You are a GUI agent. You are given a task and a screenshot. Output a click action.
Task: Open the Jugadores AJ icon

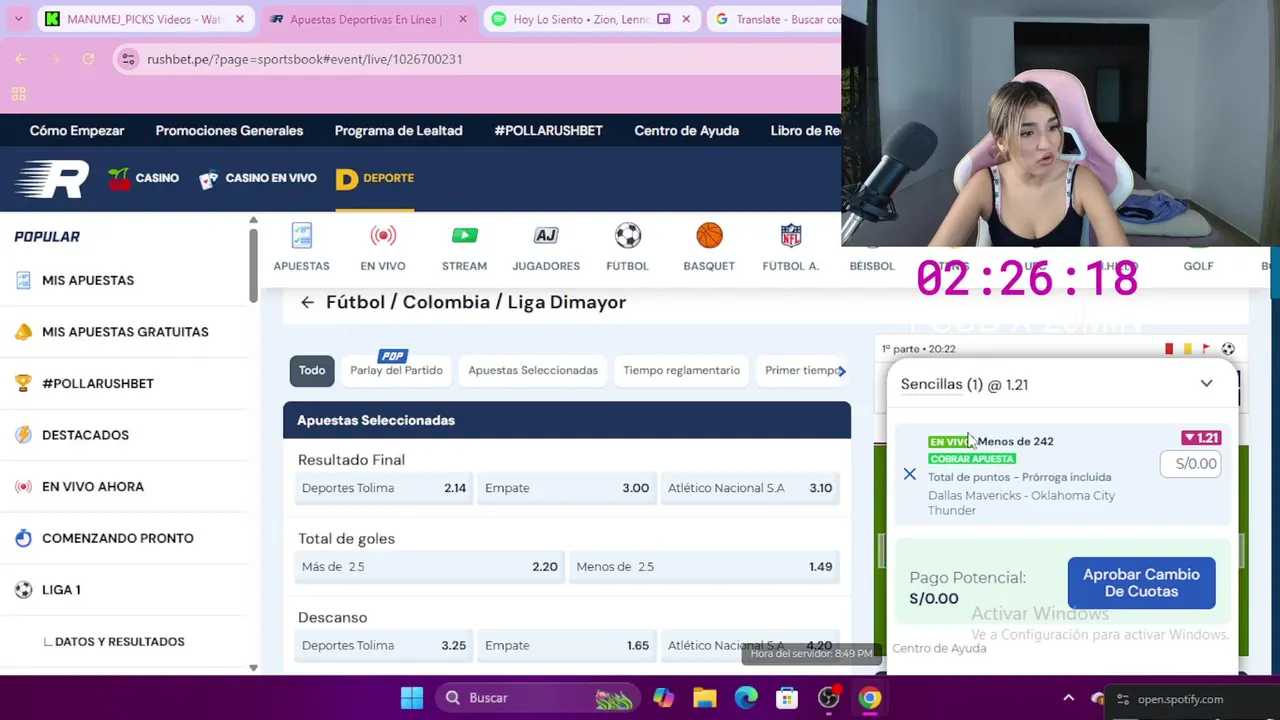pyautogui.click(x=546, y=247)
